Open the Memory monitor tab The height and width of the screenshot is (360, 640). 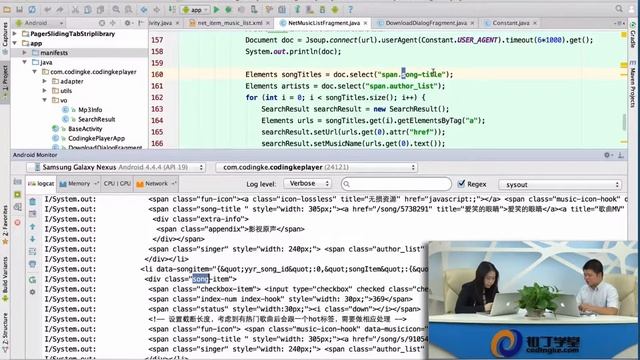pyautogui.click(x=78, y=184)
